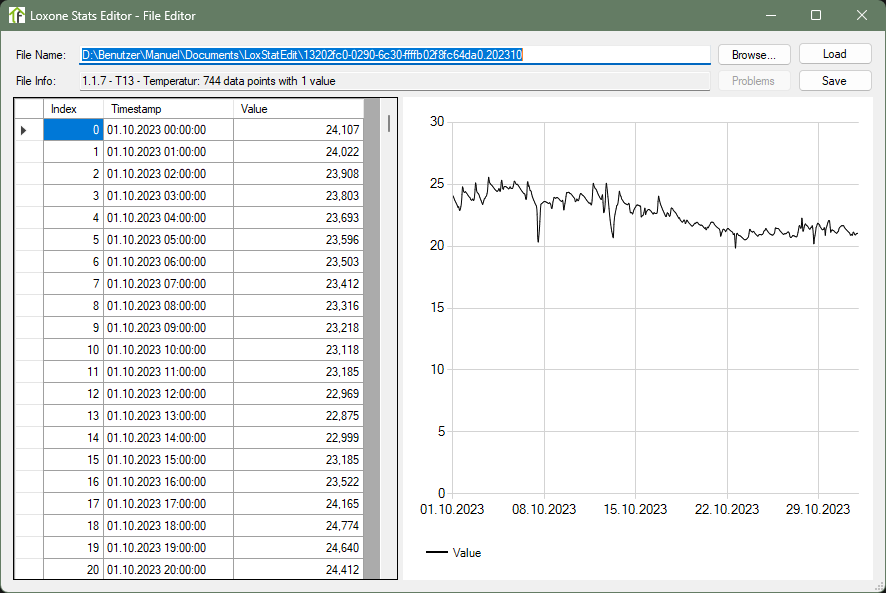The height and width of the screenshot is (593, 886).
Task: Click the Save button
Action: click(x=835, y=81)
